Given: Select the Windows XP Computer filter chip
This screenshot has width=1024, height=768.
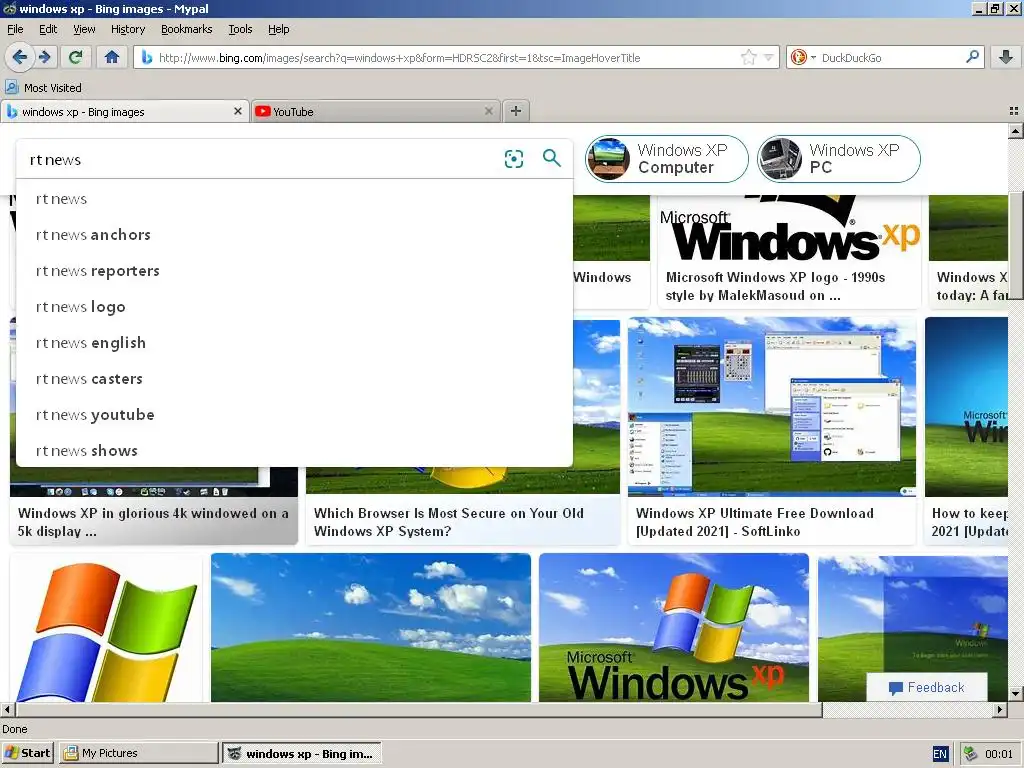Looking at the screenshot, I should (667, 159).
